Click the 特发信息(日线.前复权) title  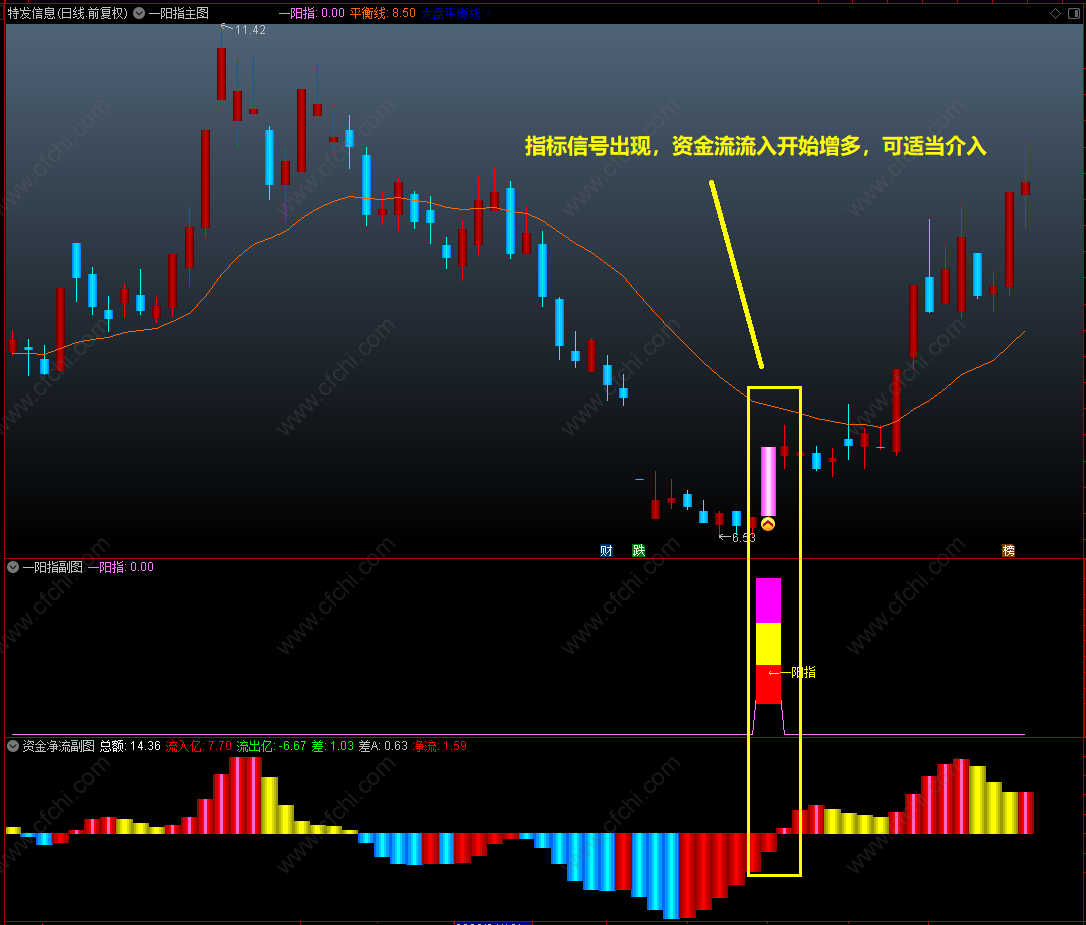(67, 13)
